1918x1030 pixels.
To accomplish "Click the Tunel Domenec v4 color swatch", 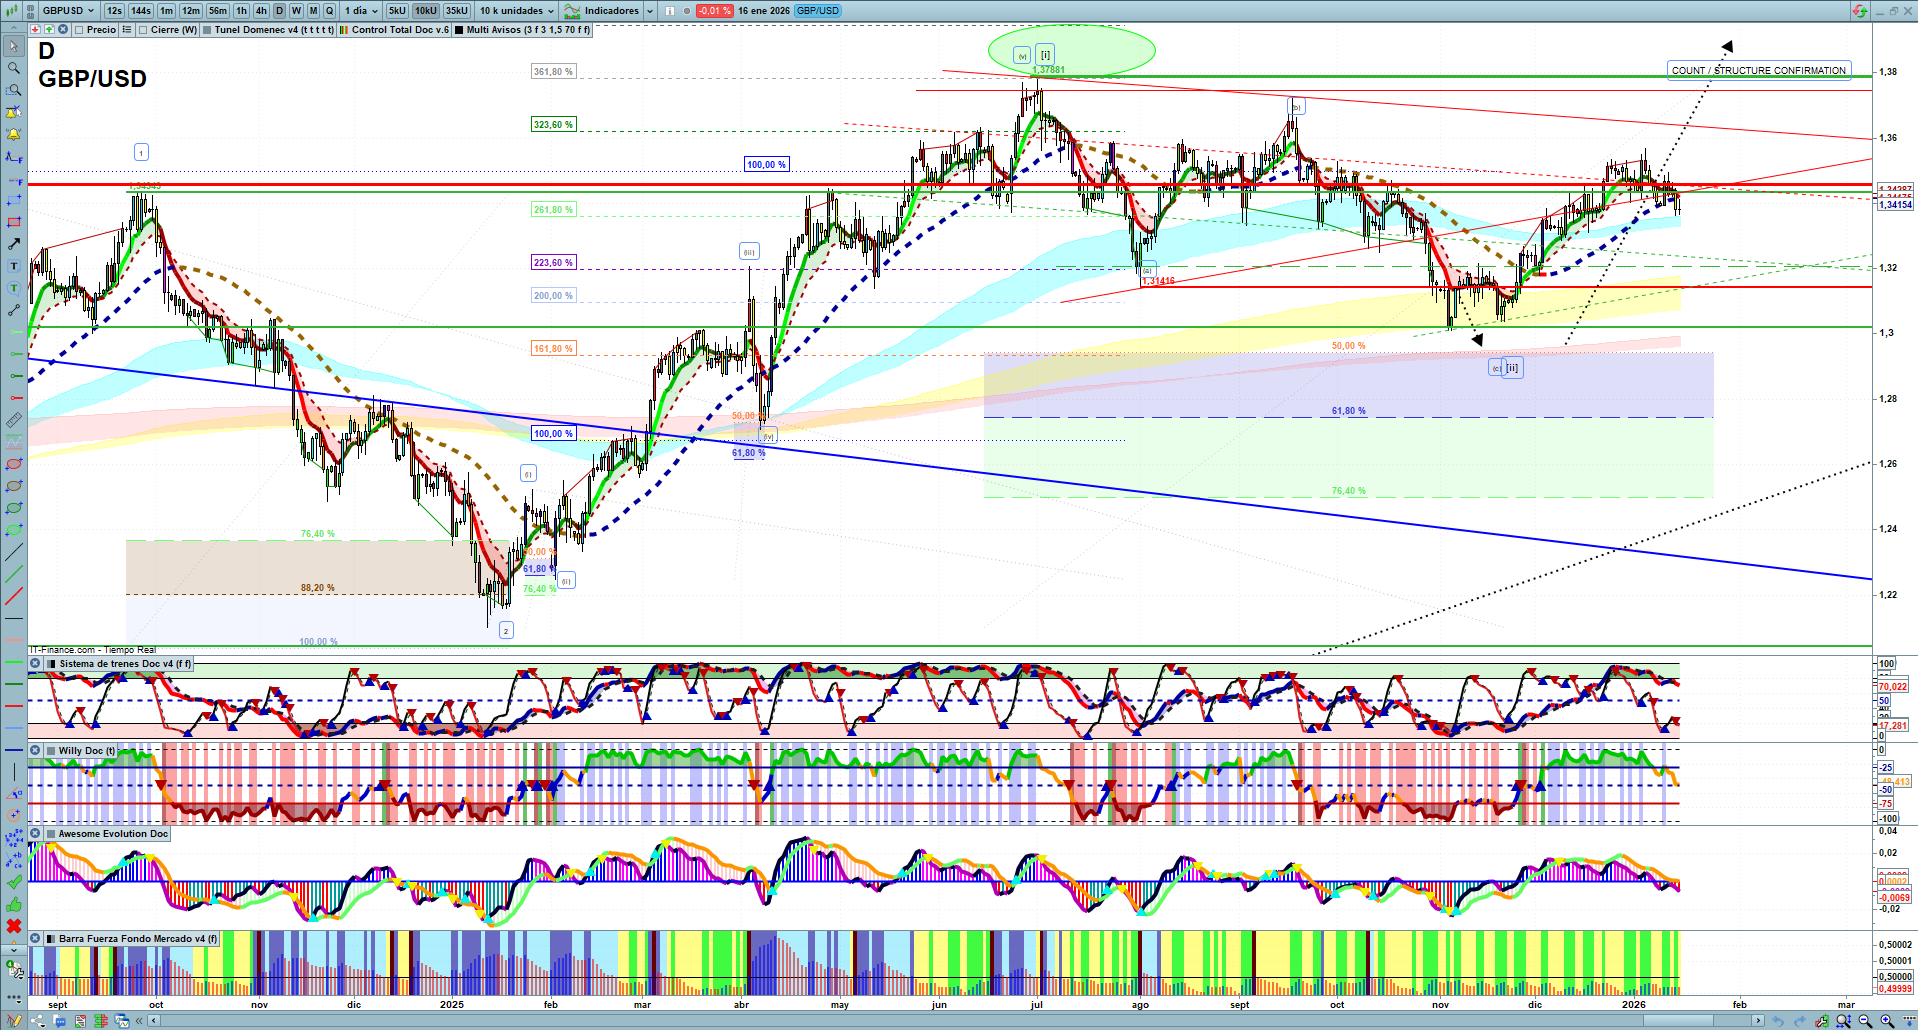I will (207, 30).
